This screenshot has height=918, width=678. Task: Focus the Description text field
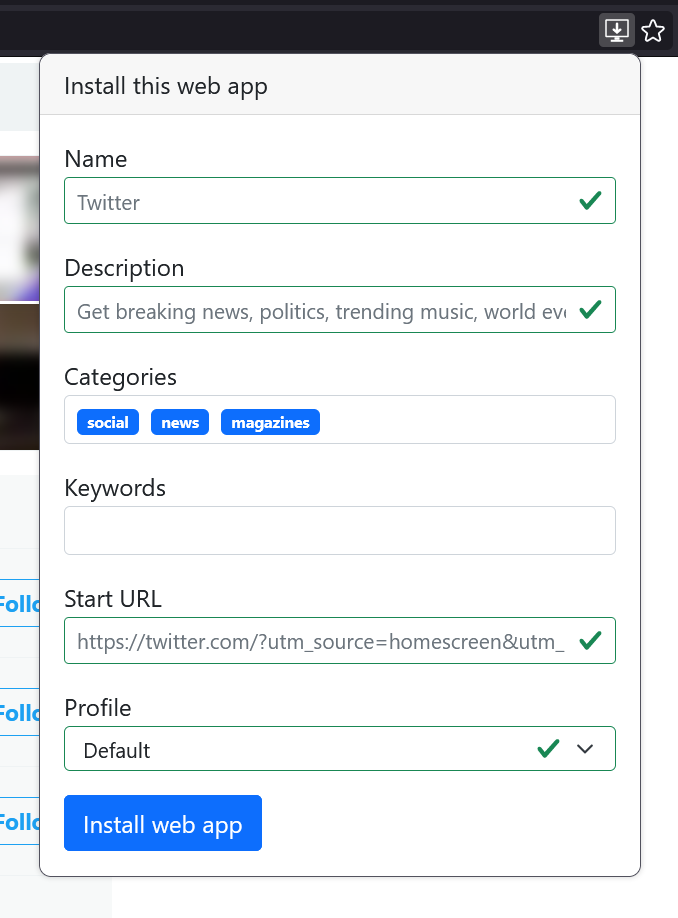click(320, 311)
